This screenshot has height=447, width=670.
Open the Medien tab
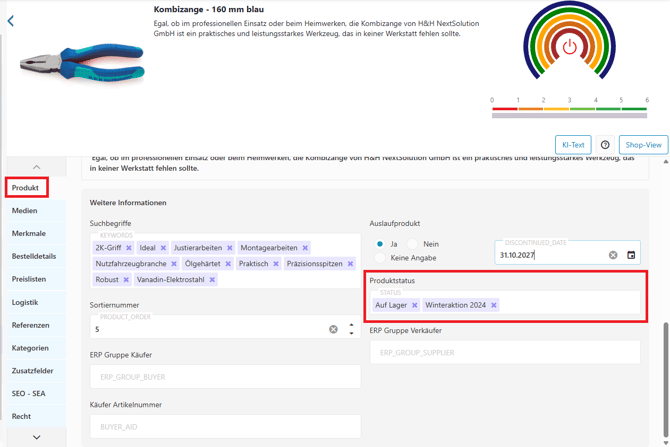point(25,211)
